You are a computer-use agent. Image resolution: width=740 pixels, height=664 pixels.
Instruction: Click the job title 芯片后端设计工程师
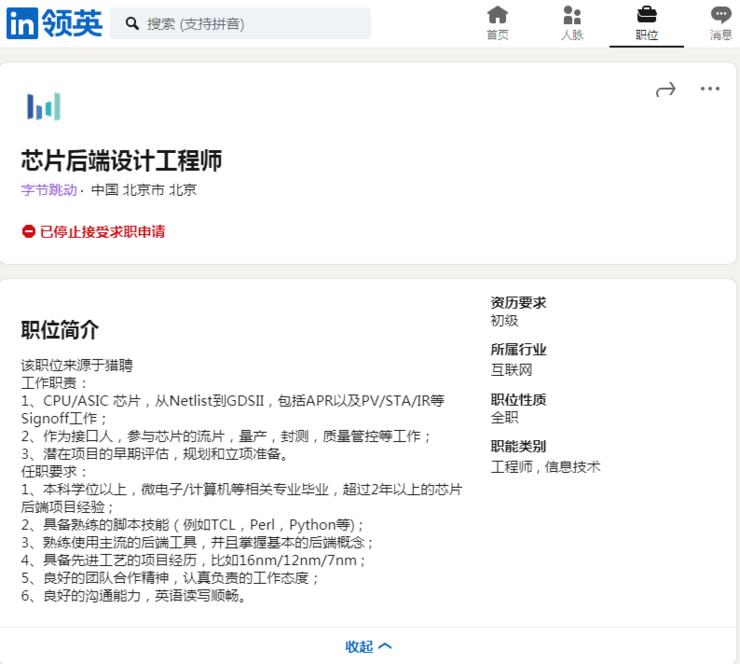click(x=121, y=160)
